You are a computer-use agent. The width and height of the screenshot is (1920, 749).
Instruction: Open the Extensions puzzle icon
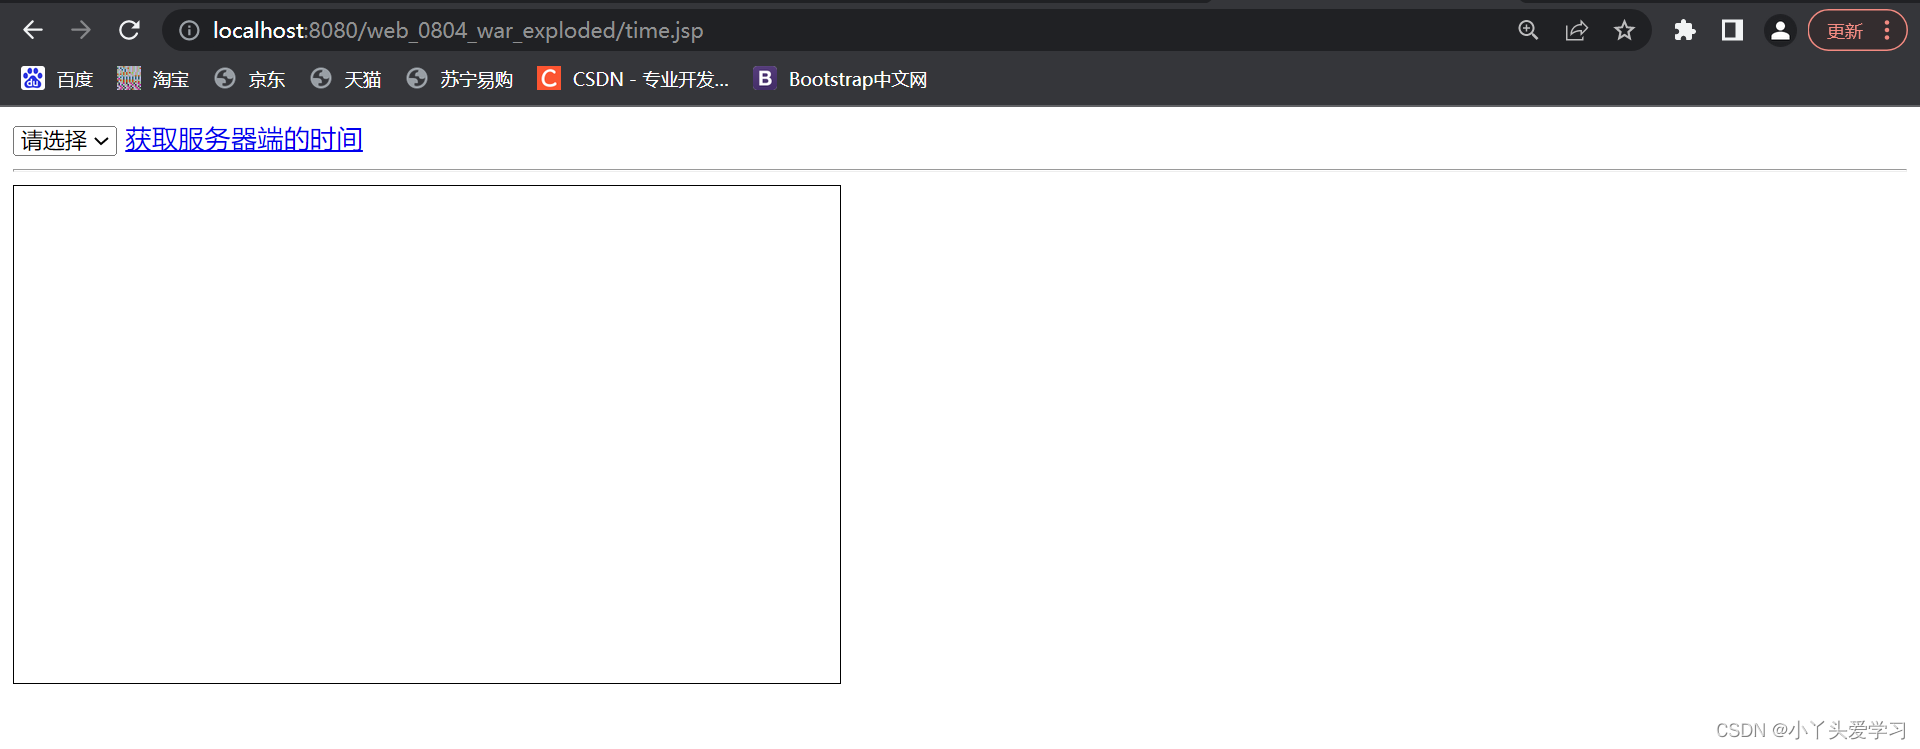[x=1685, y=31]
